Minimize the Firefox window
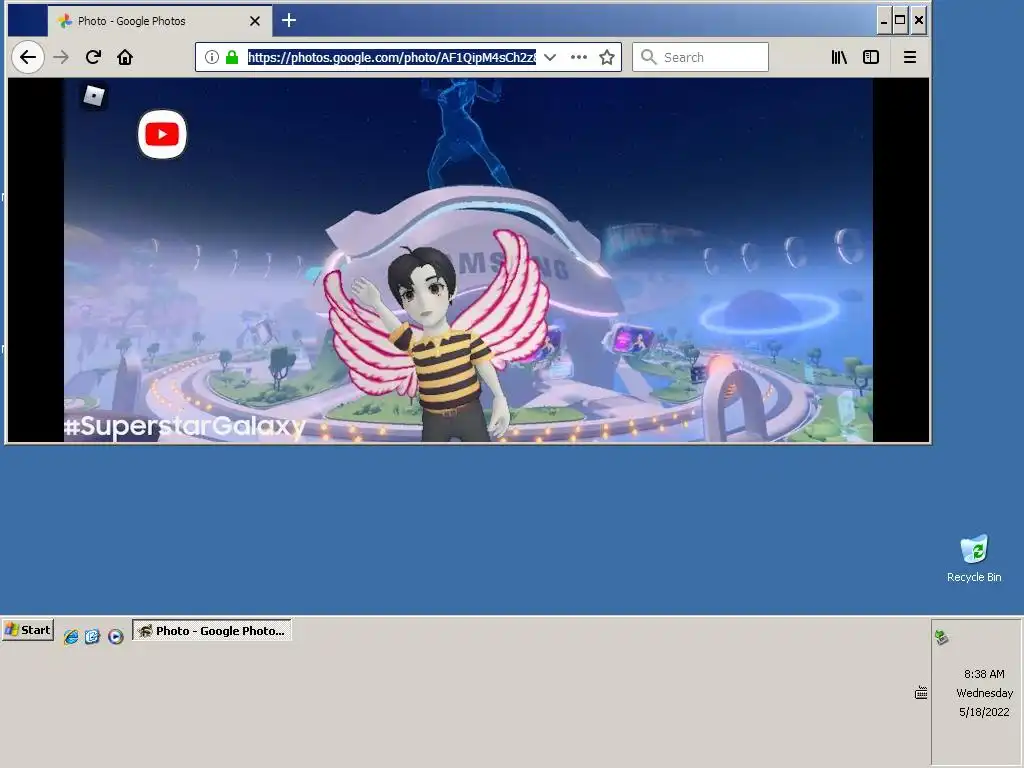This screenshot has width=1024, height=768. coord(884,21)
